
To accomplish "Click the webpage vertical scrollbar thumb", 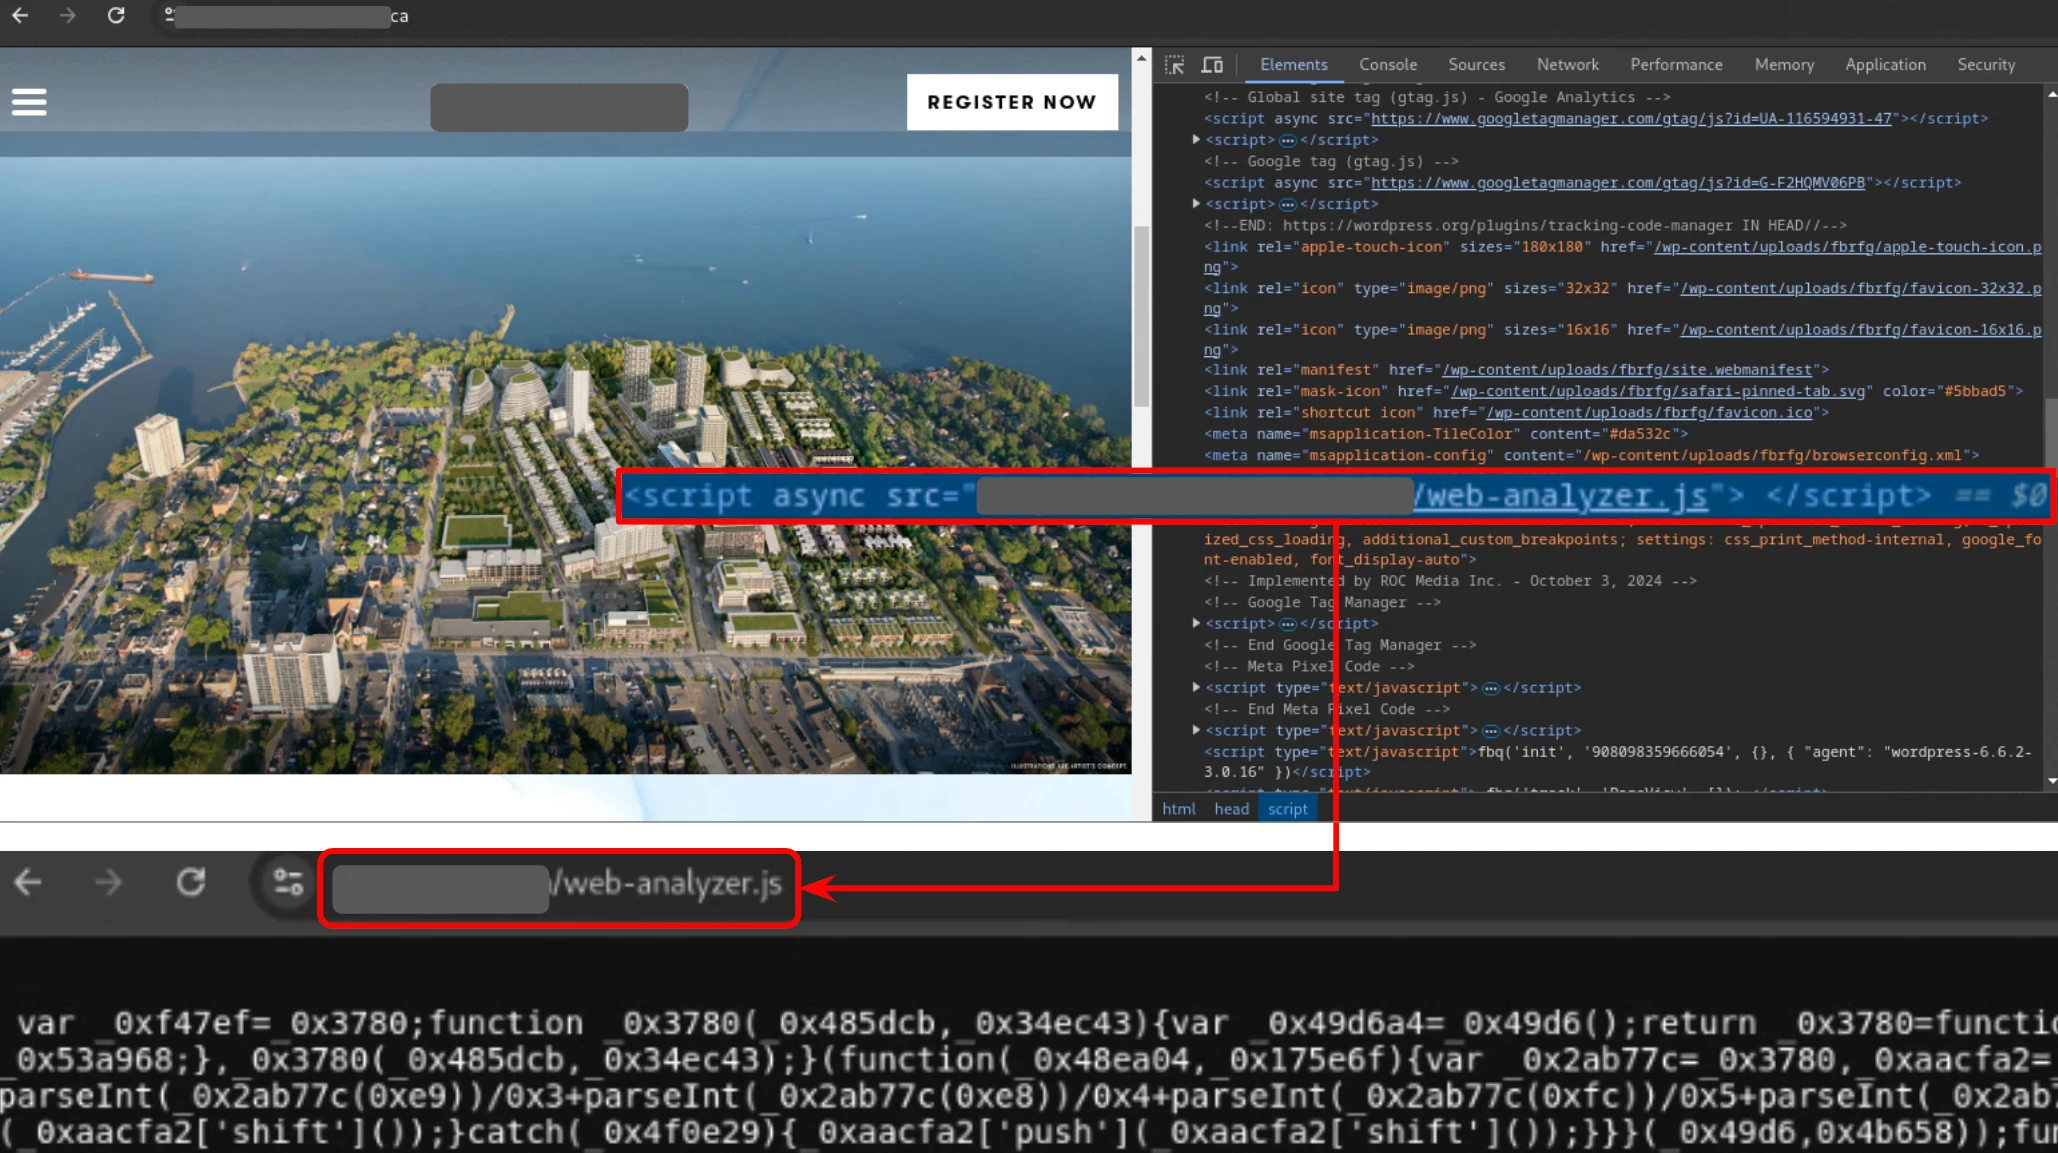I will tap(1141, 315).
